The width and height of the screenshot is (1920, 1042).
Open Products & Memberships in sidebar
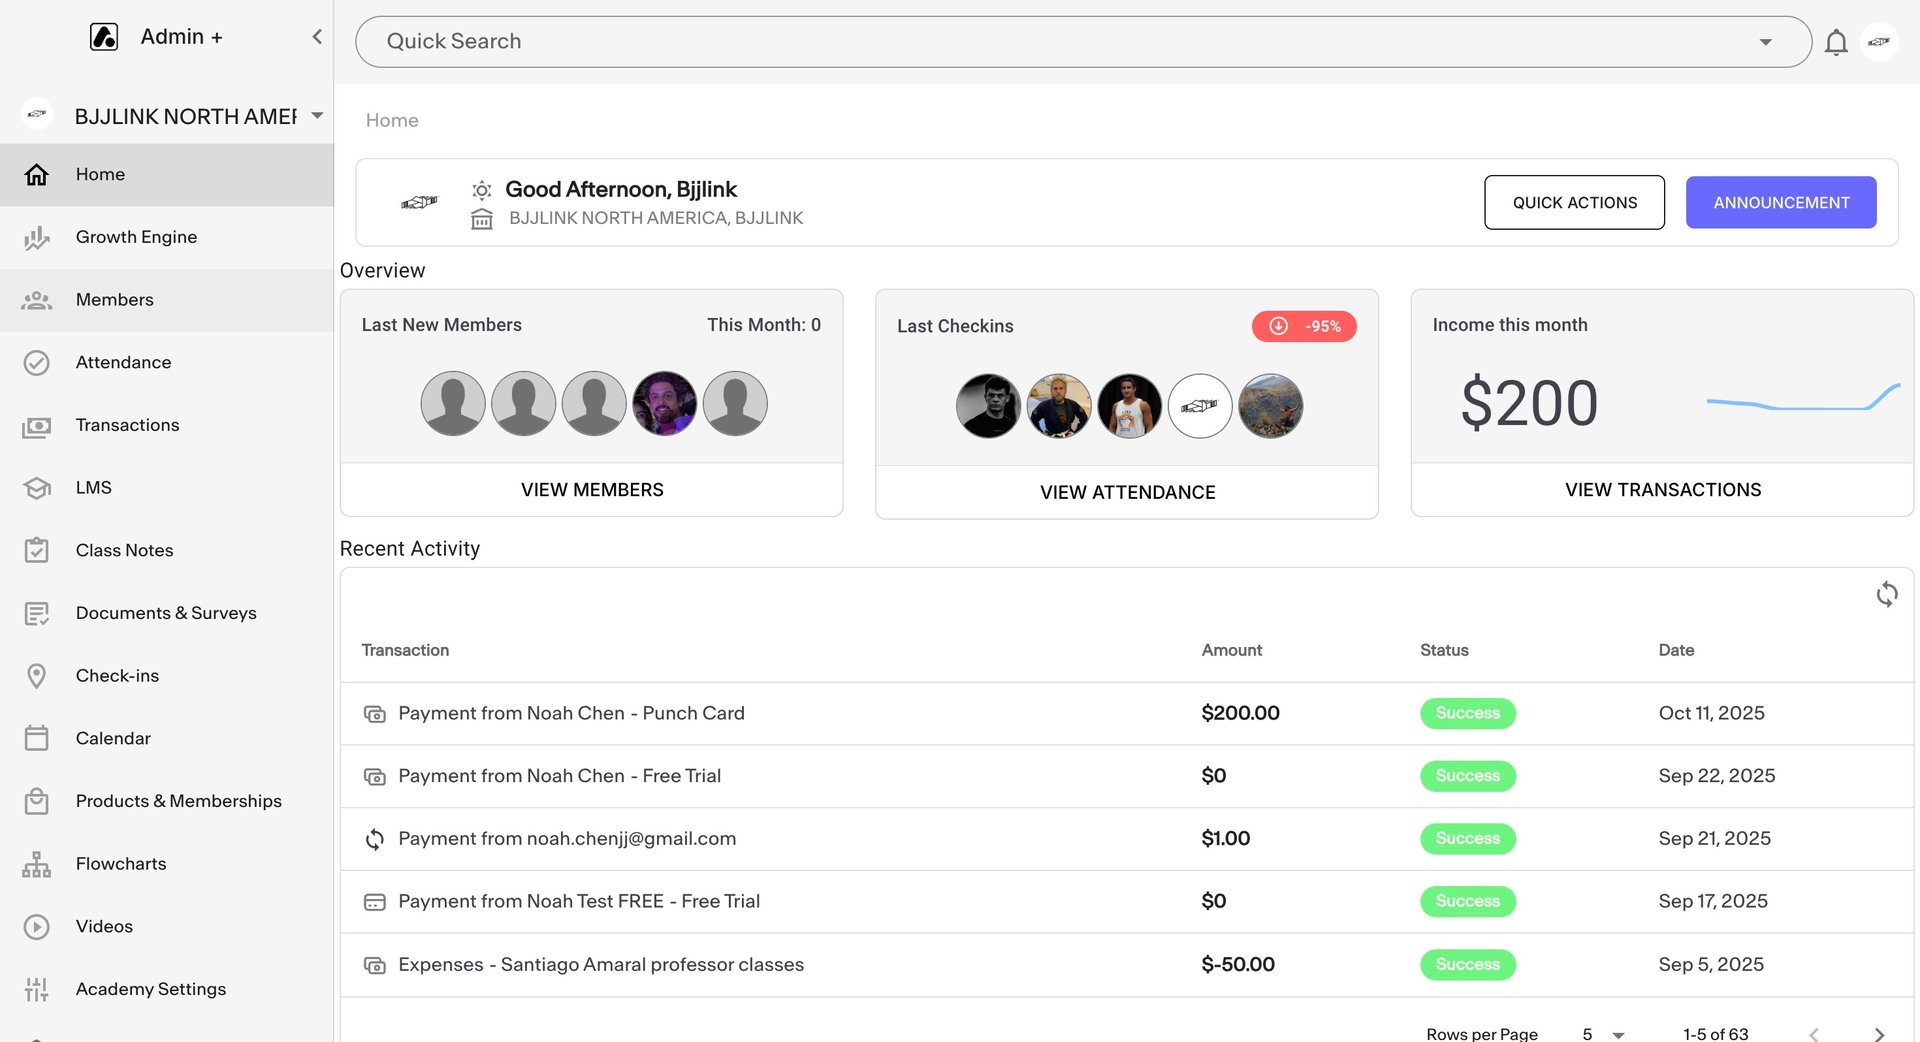(x=178, y=801)
